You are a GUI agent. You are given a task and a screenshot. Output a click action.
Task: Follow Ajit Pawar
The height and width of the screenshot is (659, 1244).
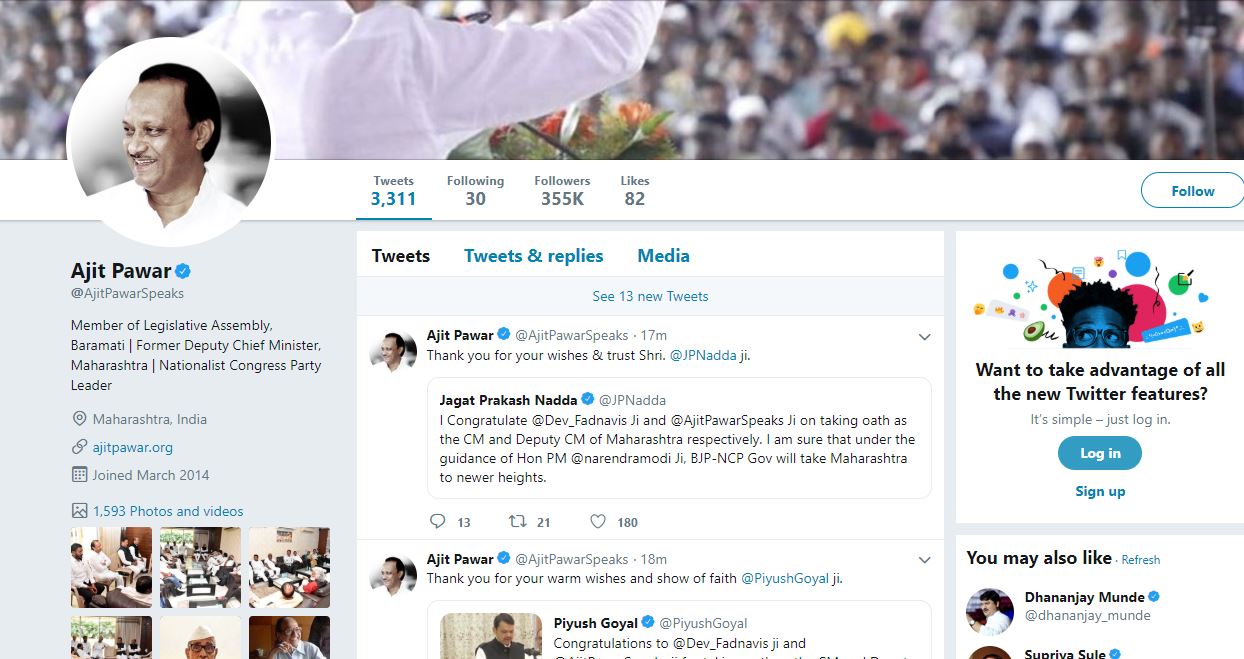[x=1192, y=191]
